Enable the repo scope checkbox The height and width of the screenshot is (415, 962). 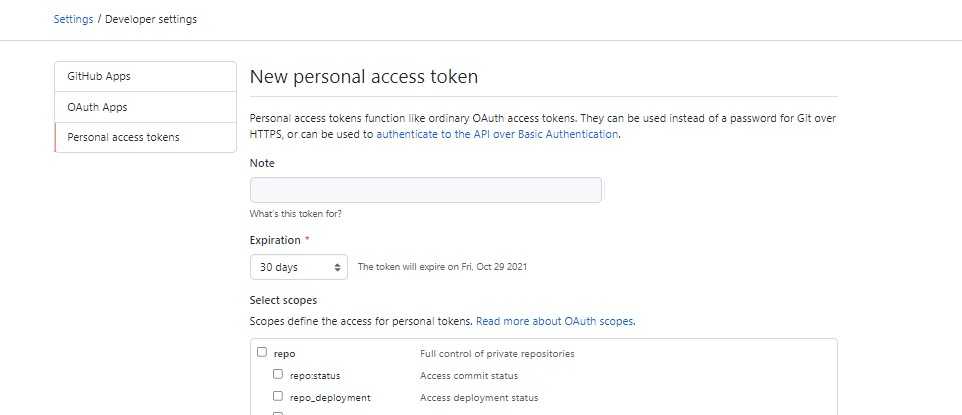click(262, 352)
